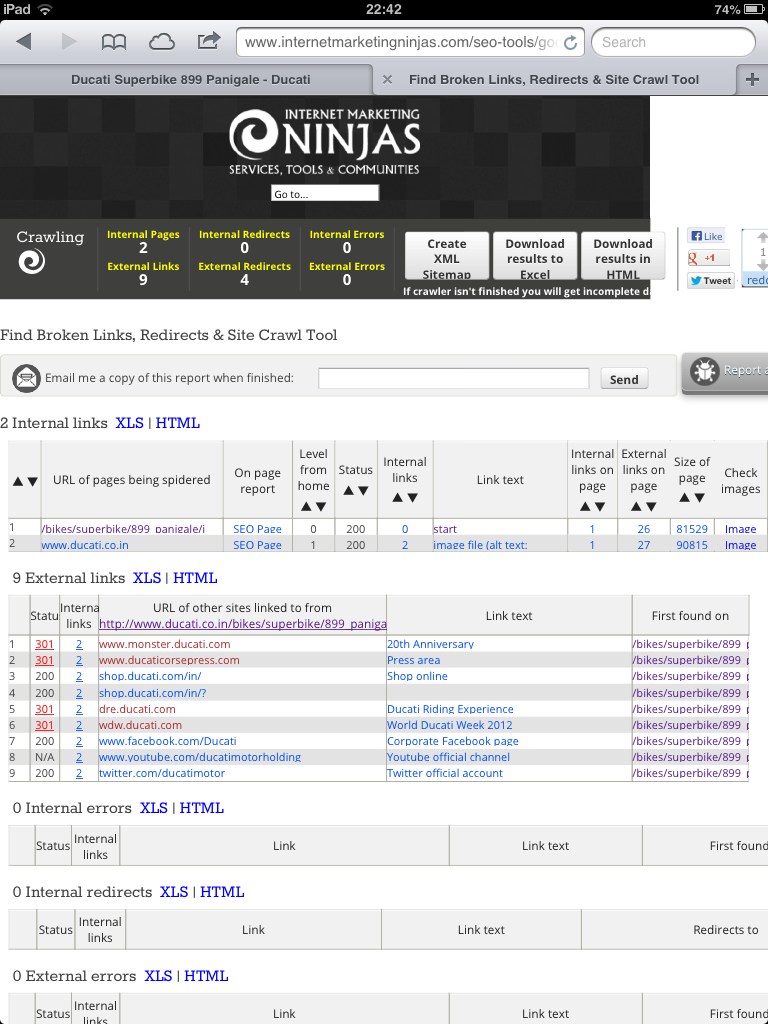This screenshot has width=768, height=1024.
Task: Check Image link for www.ducati.co.in row
Action: pos(741,545)
